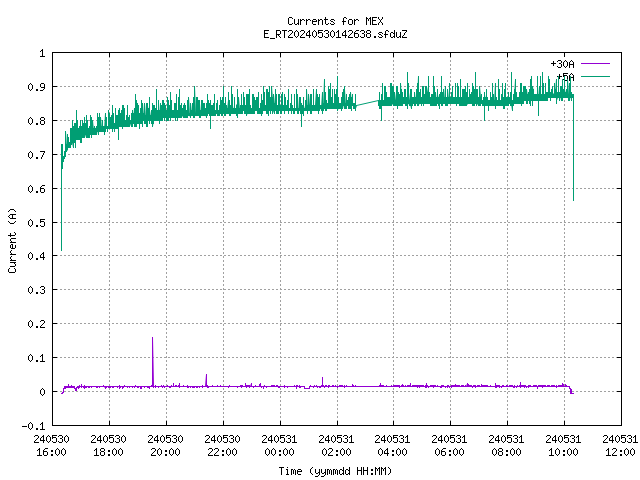Click the x-axis label 240530 18:00
640x480 pixels.
109,445
